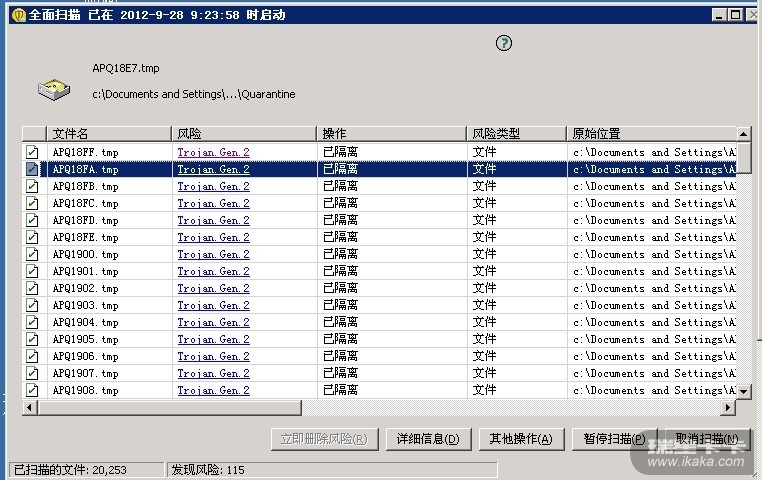Click the quarantine drive scanning icon
This screenshot has height=480, width=762.
click(x=54, y=89)
